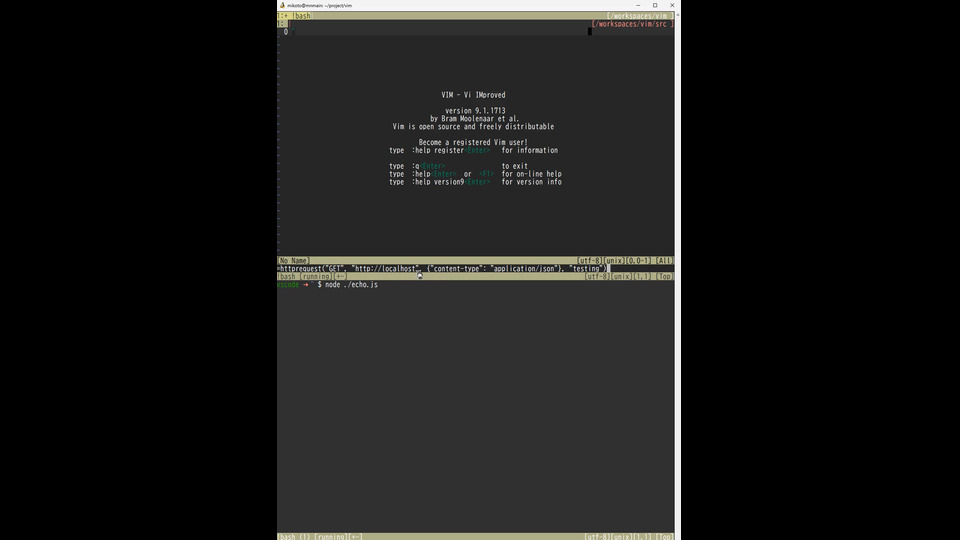Click the red '[/workspaces/vim/src ]' path text
The width and height of the screenshot is (960, 540).
point(632,24)
